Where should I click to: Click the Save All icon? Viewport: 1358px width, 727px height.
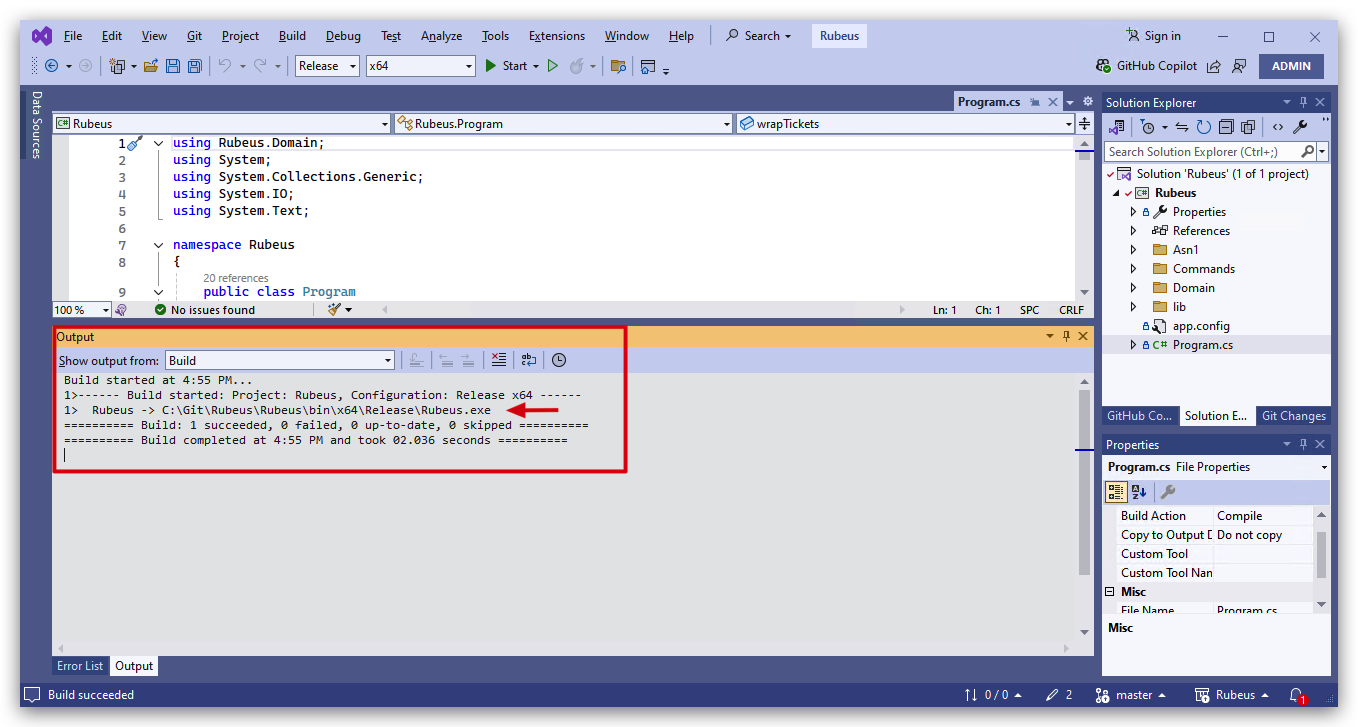point(195,66)
